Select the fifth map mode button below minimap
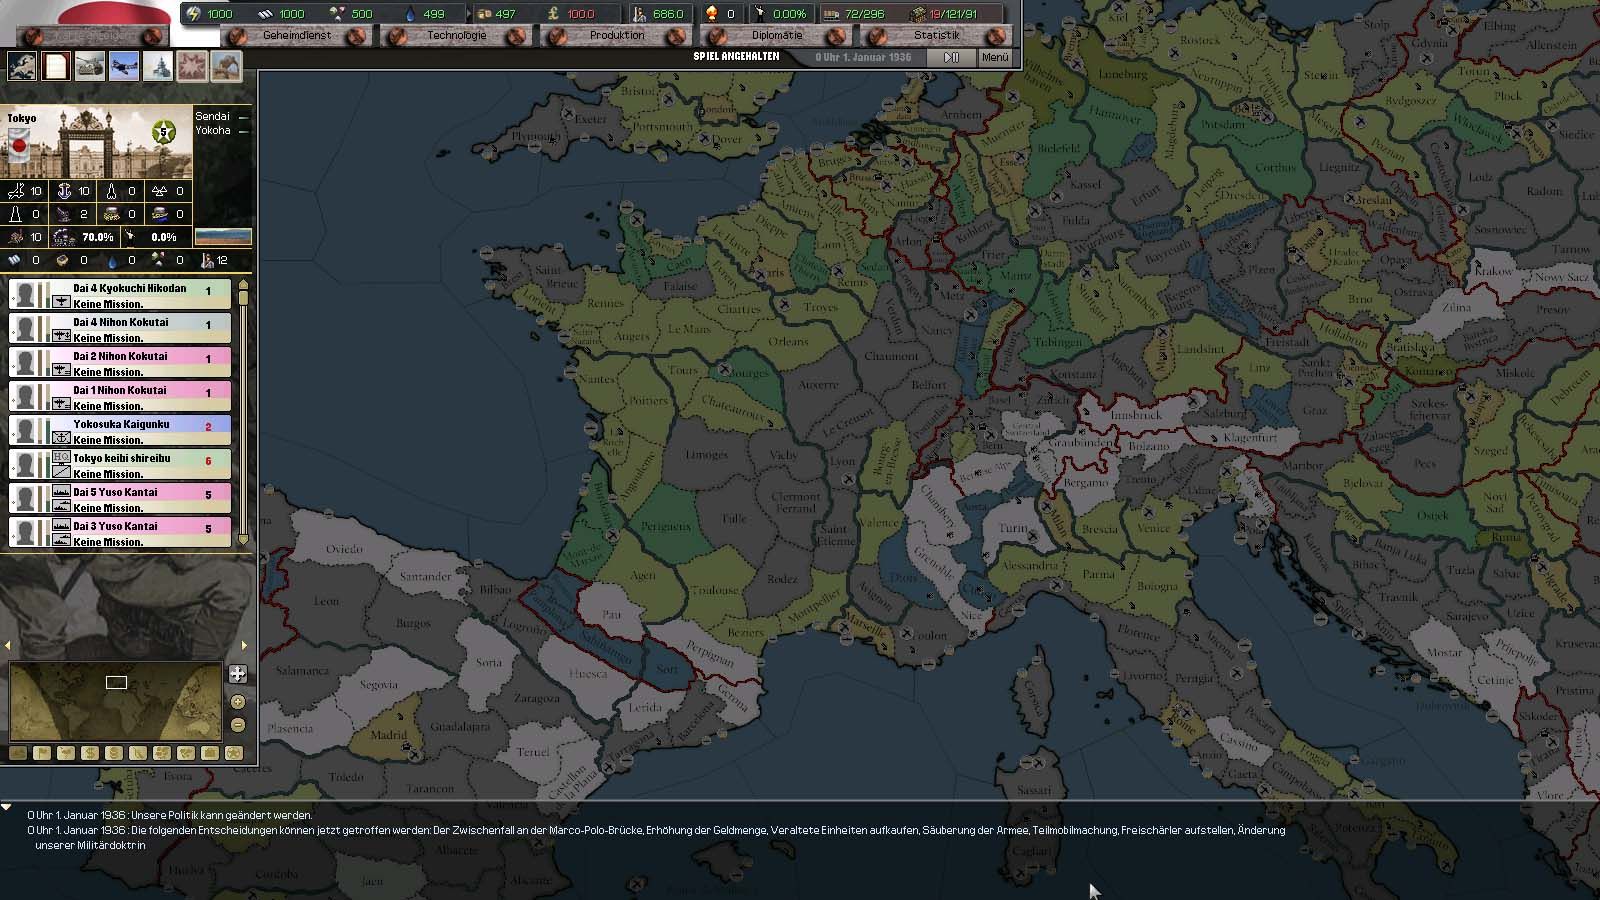Image resolution: width=1600 pixels, height=900 pixels. point(114,753)
